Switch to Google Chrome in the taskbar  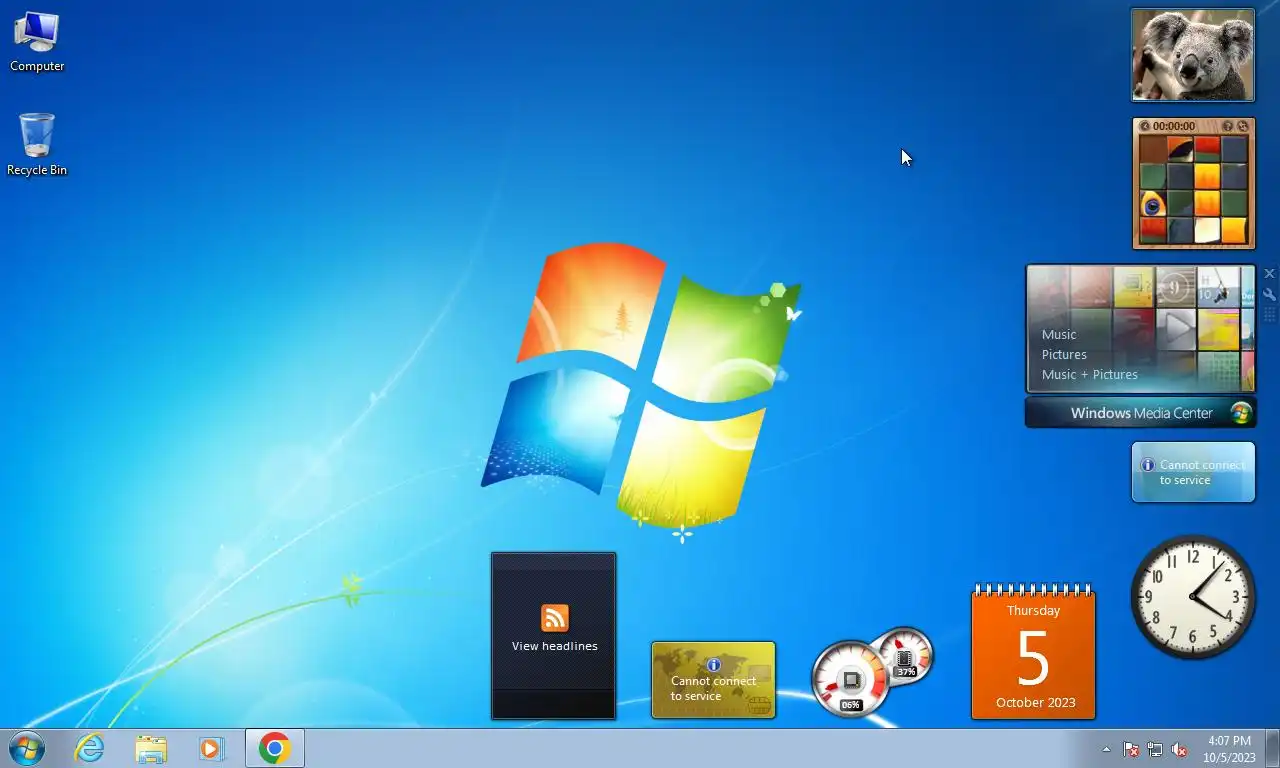click(275, 748)
